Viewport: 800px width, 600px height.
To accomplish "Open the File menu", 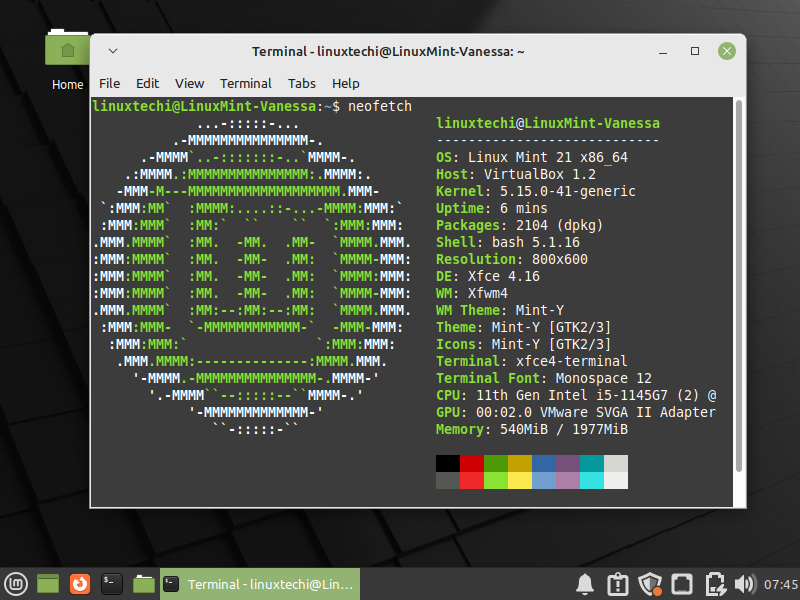I will pos(110,83).
